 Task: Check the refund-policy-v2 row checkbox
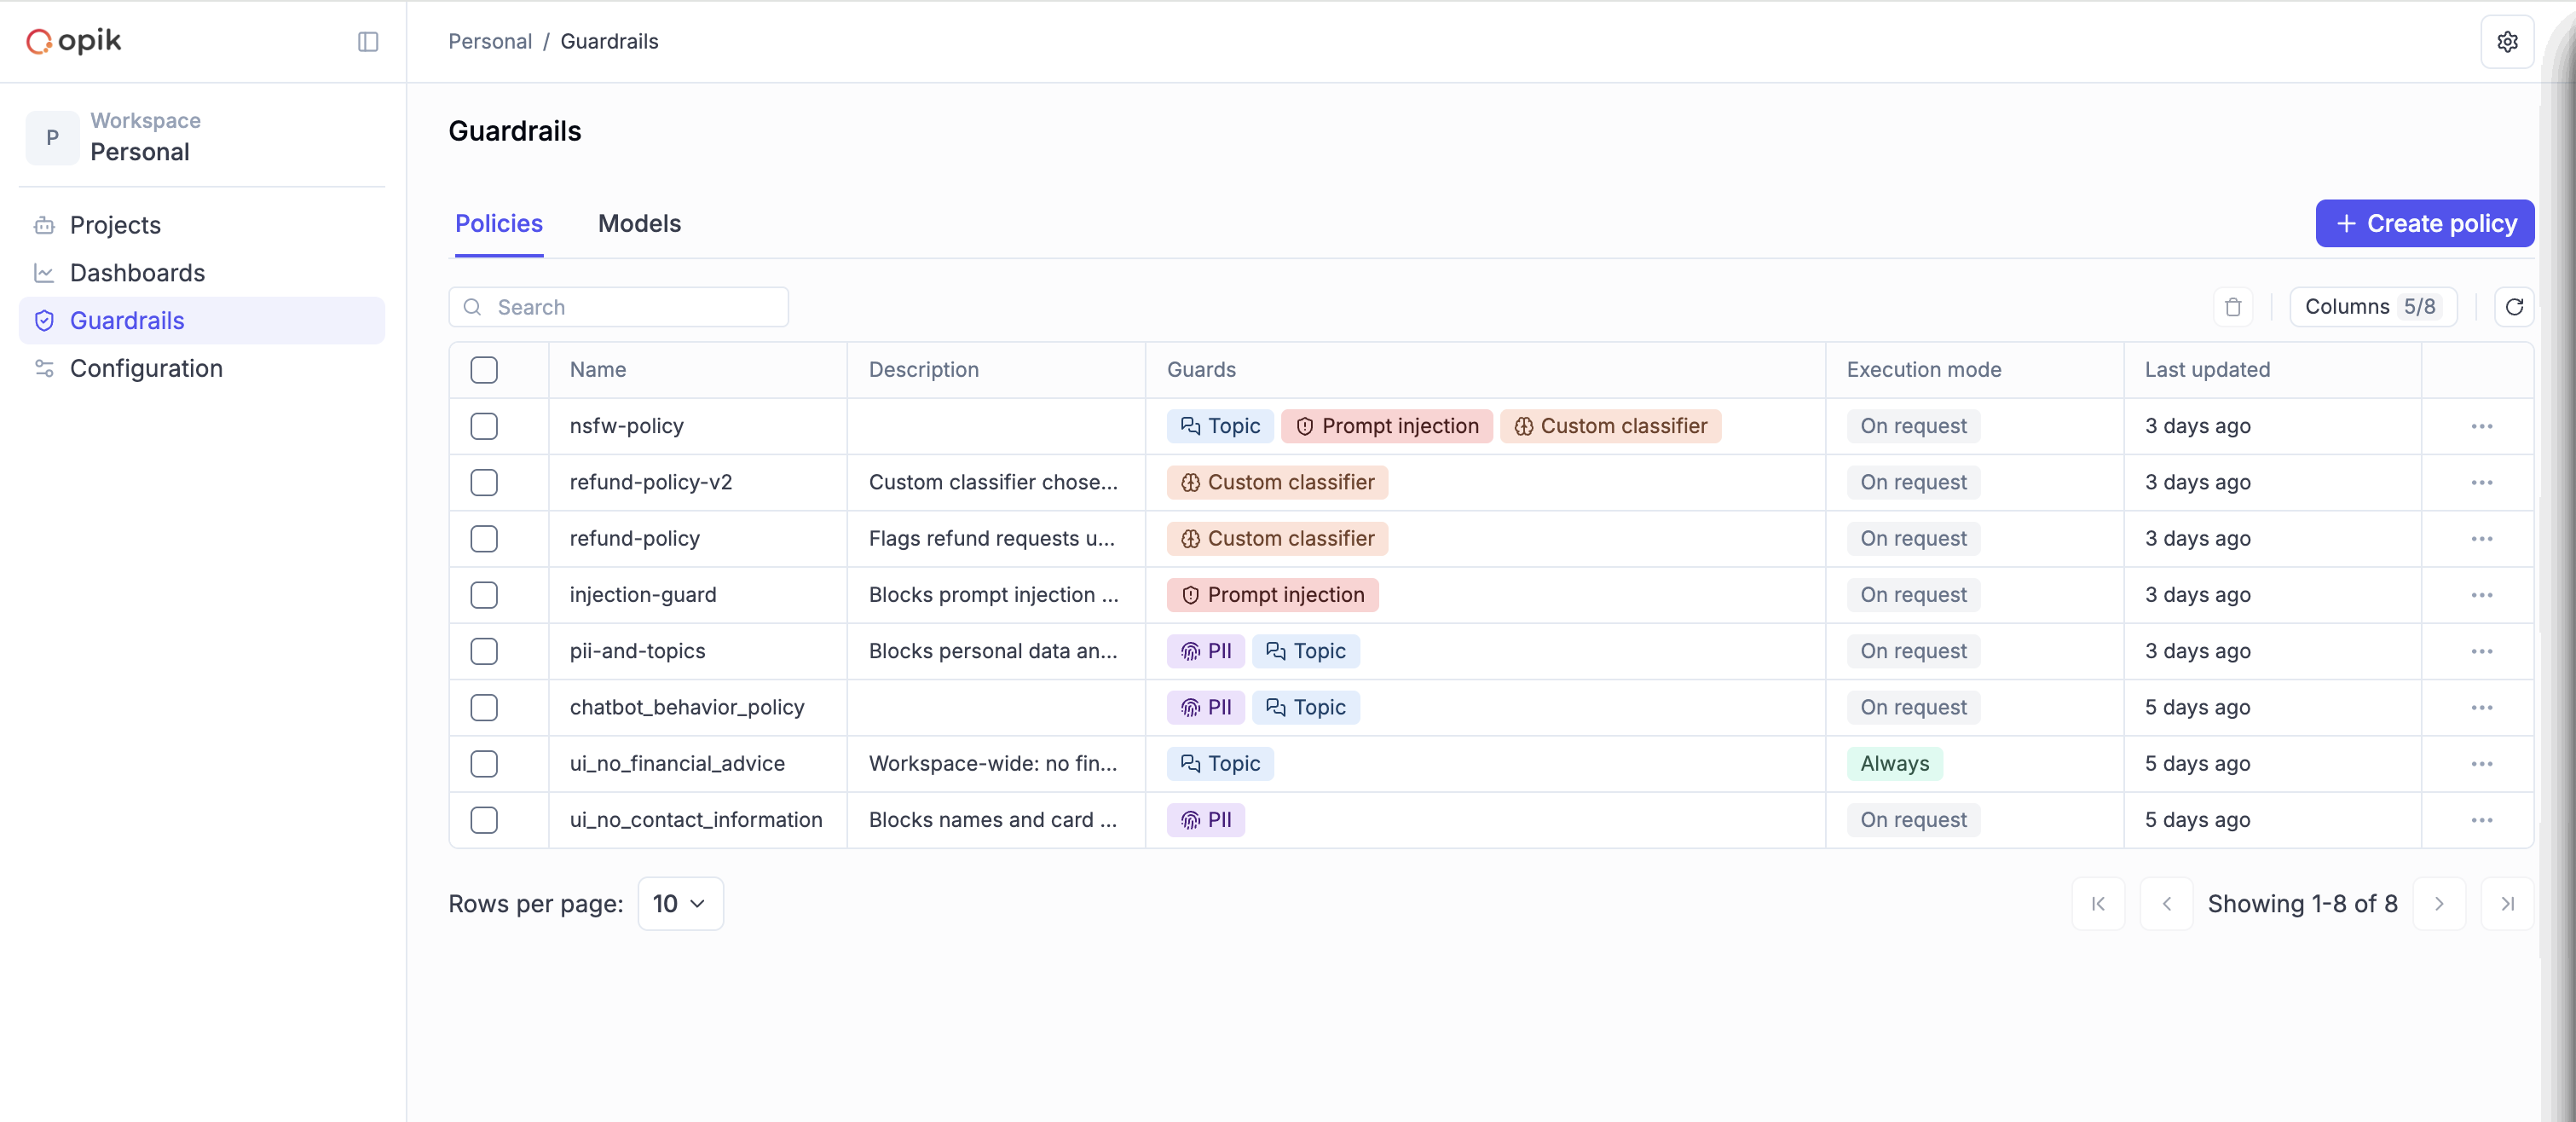(484, 482)
